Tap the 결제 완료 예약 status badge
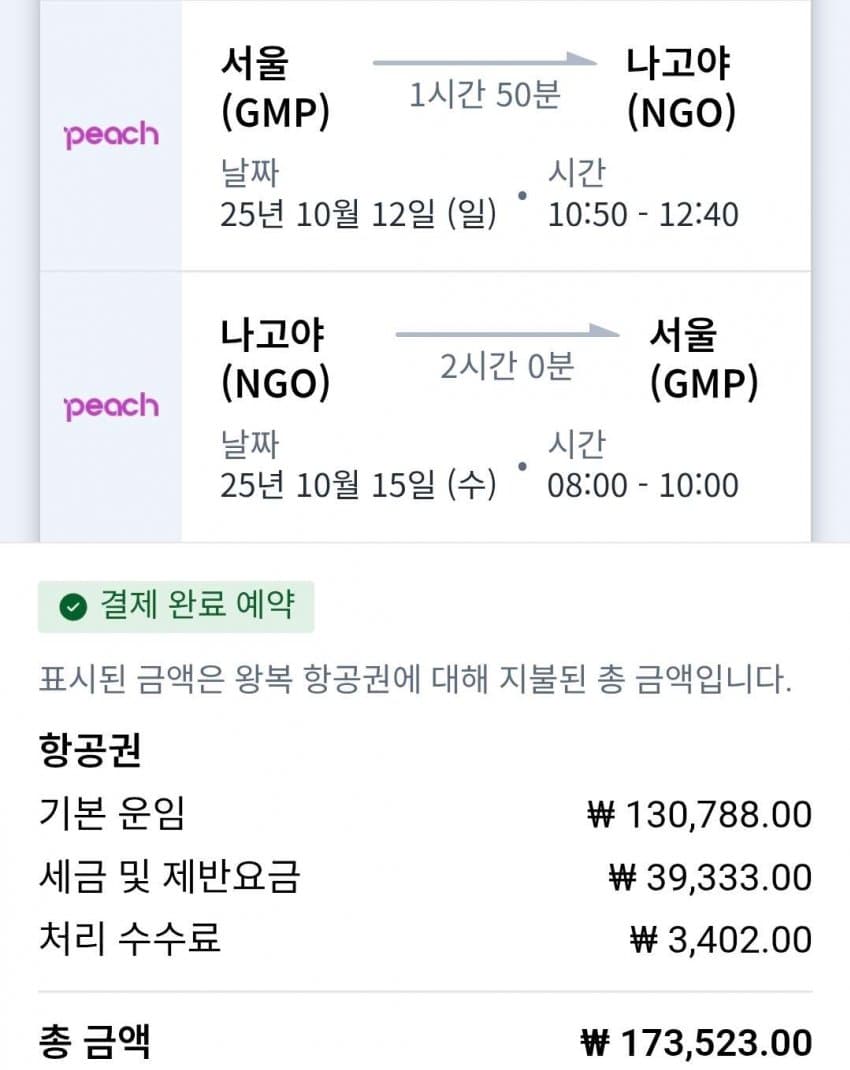The height and width of the screenshot is (1070, 850). [176, 607]
